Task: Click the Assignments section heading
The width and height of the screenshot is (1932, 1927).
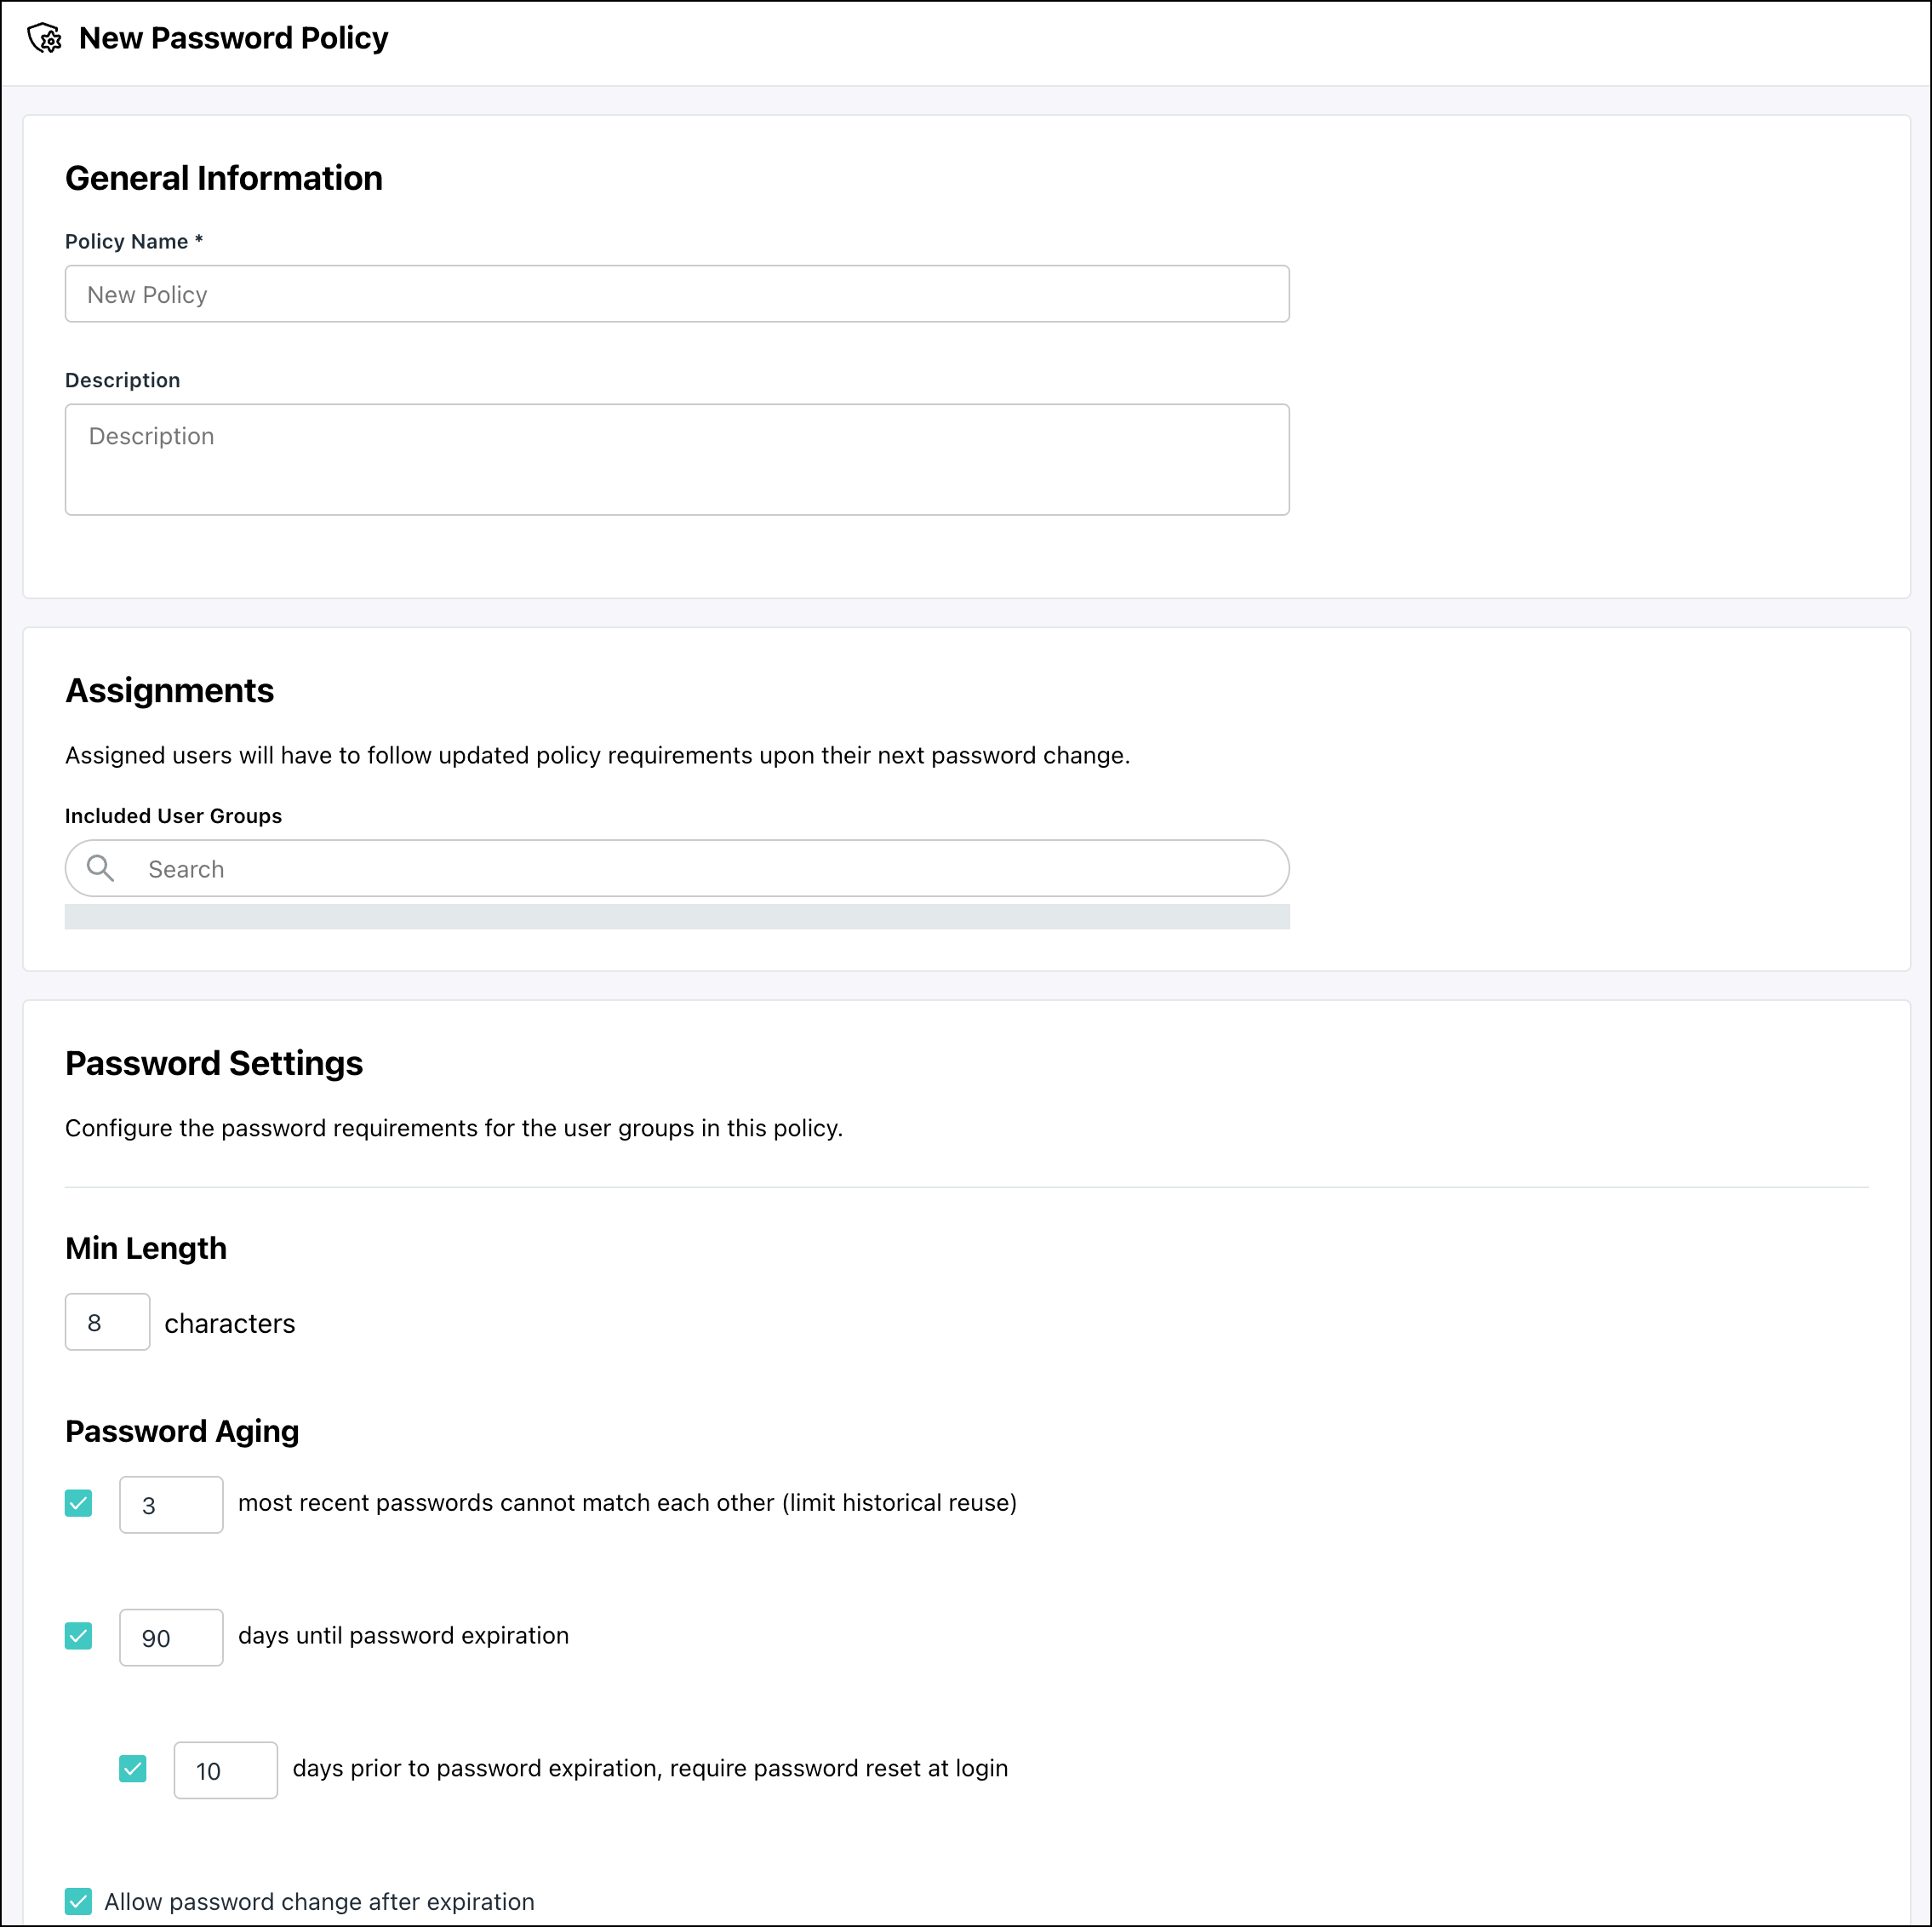Action: pos(169,690)
